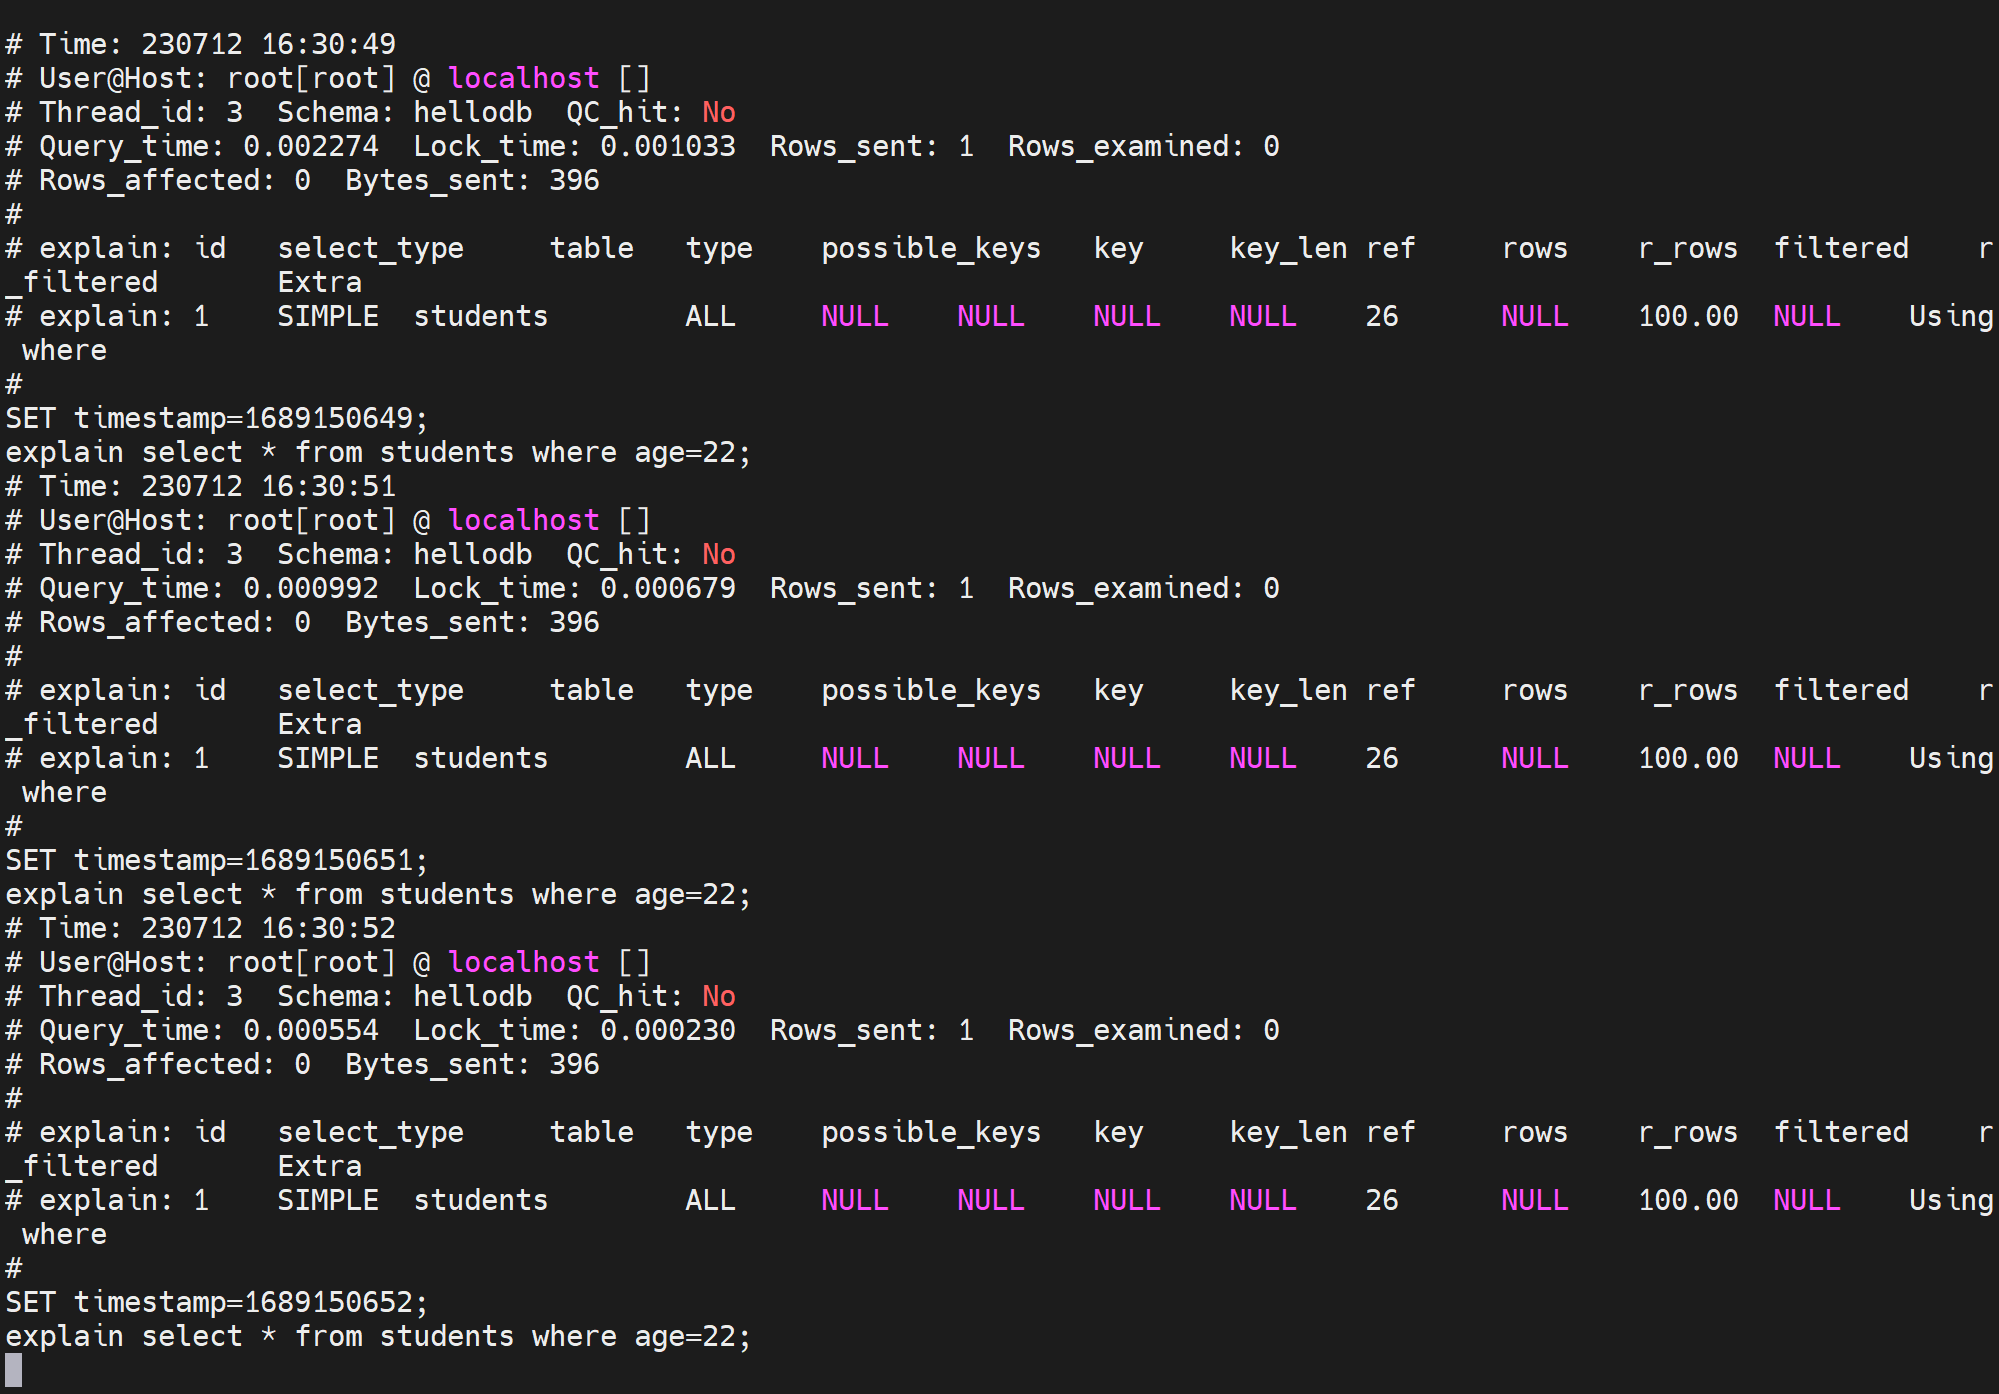Screen dimensions: 1999x1394
Task: Click the time value 16:30:49
Action: [x=328, y=44]
